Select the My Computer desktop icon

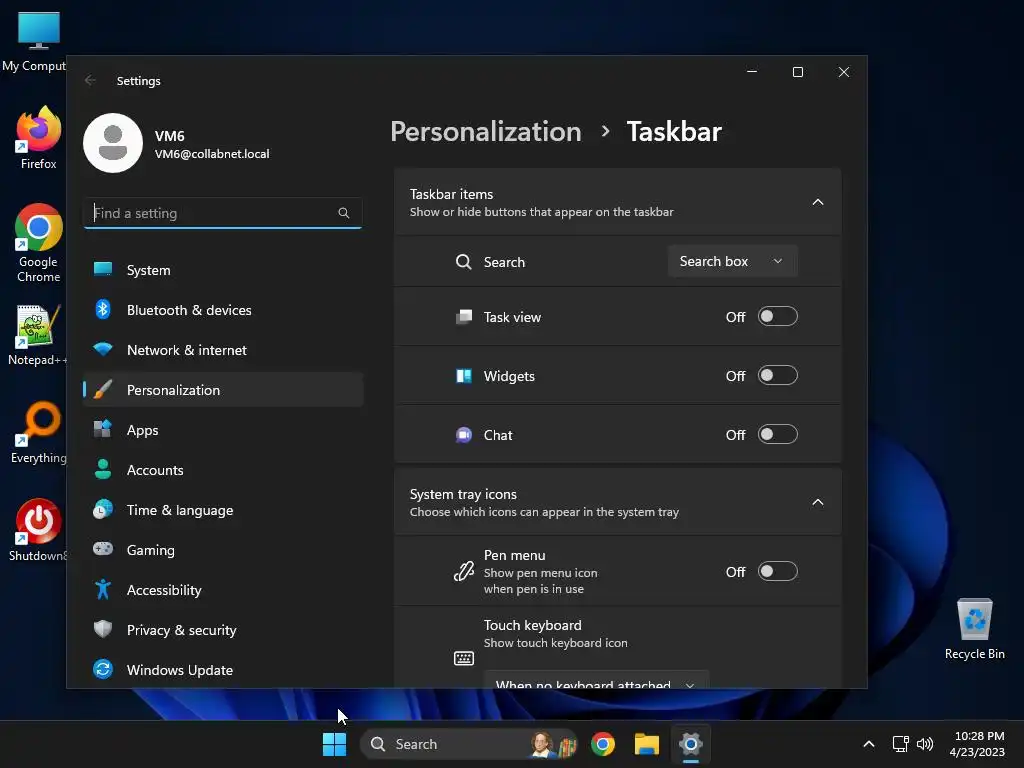point(34,41)
